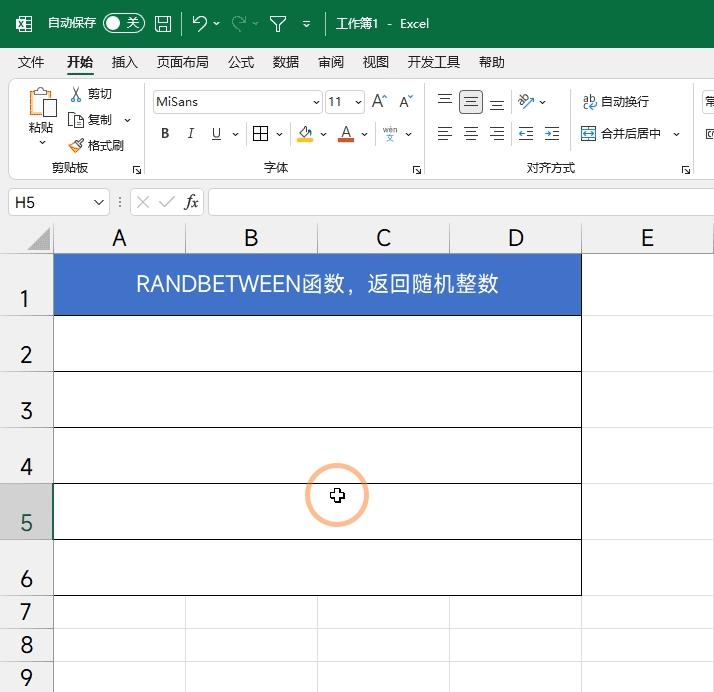
Task: Click the Insert Function fx icon
Action: pyautogui.click(x=191, y=202)
